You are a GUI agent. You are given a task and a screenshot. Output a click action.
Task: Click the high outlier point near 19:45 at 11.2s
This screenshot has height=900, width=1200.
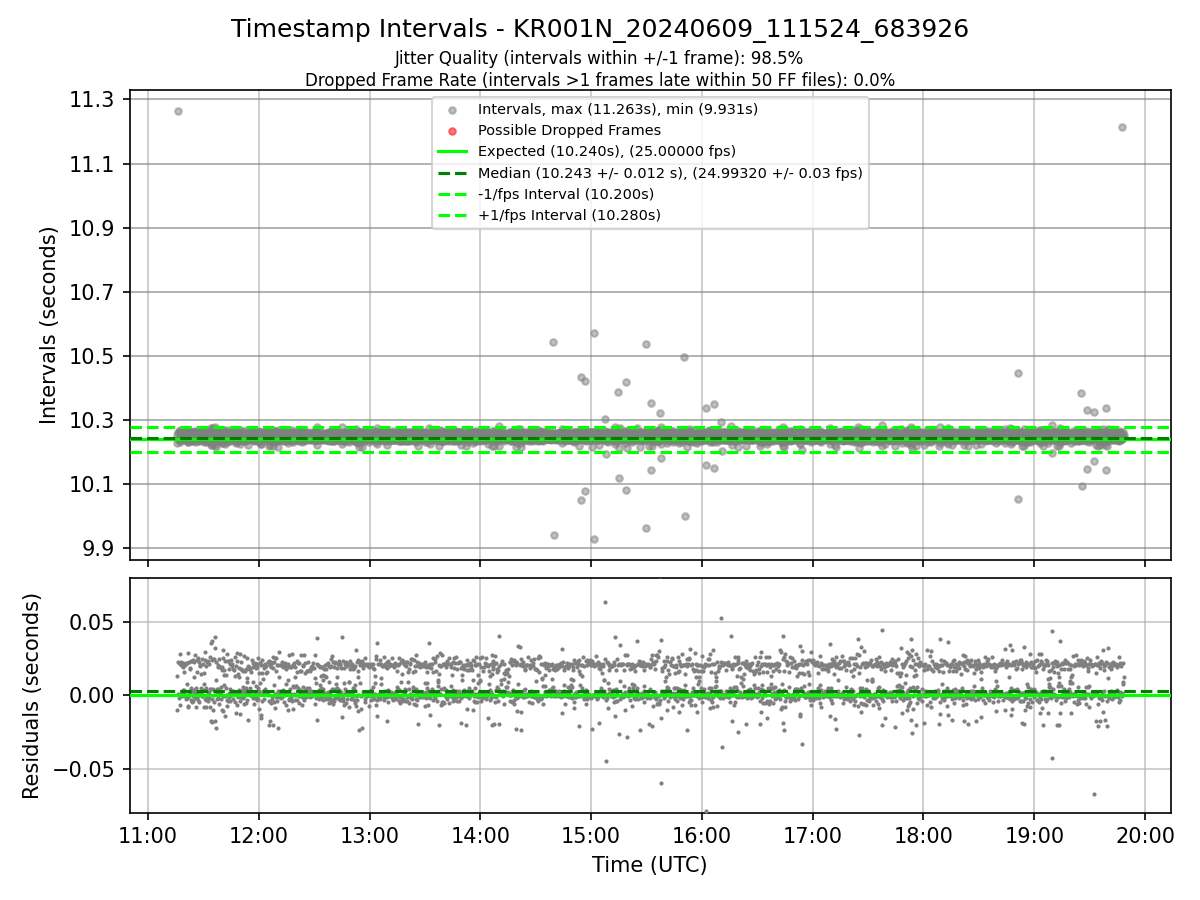point(1122,127)
